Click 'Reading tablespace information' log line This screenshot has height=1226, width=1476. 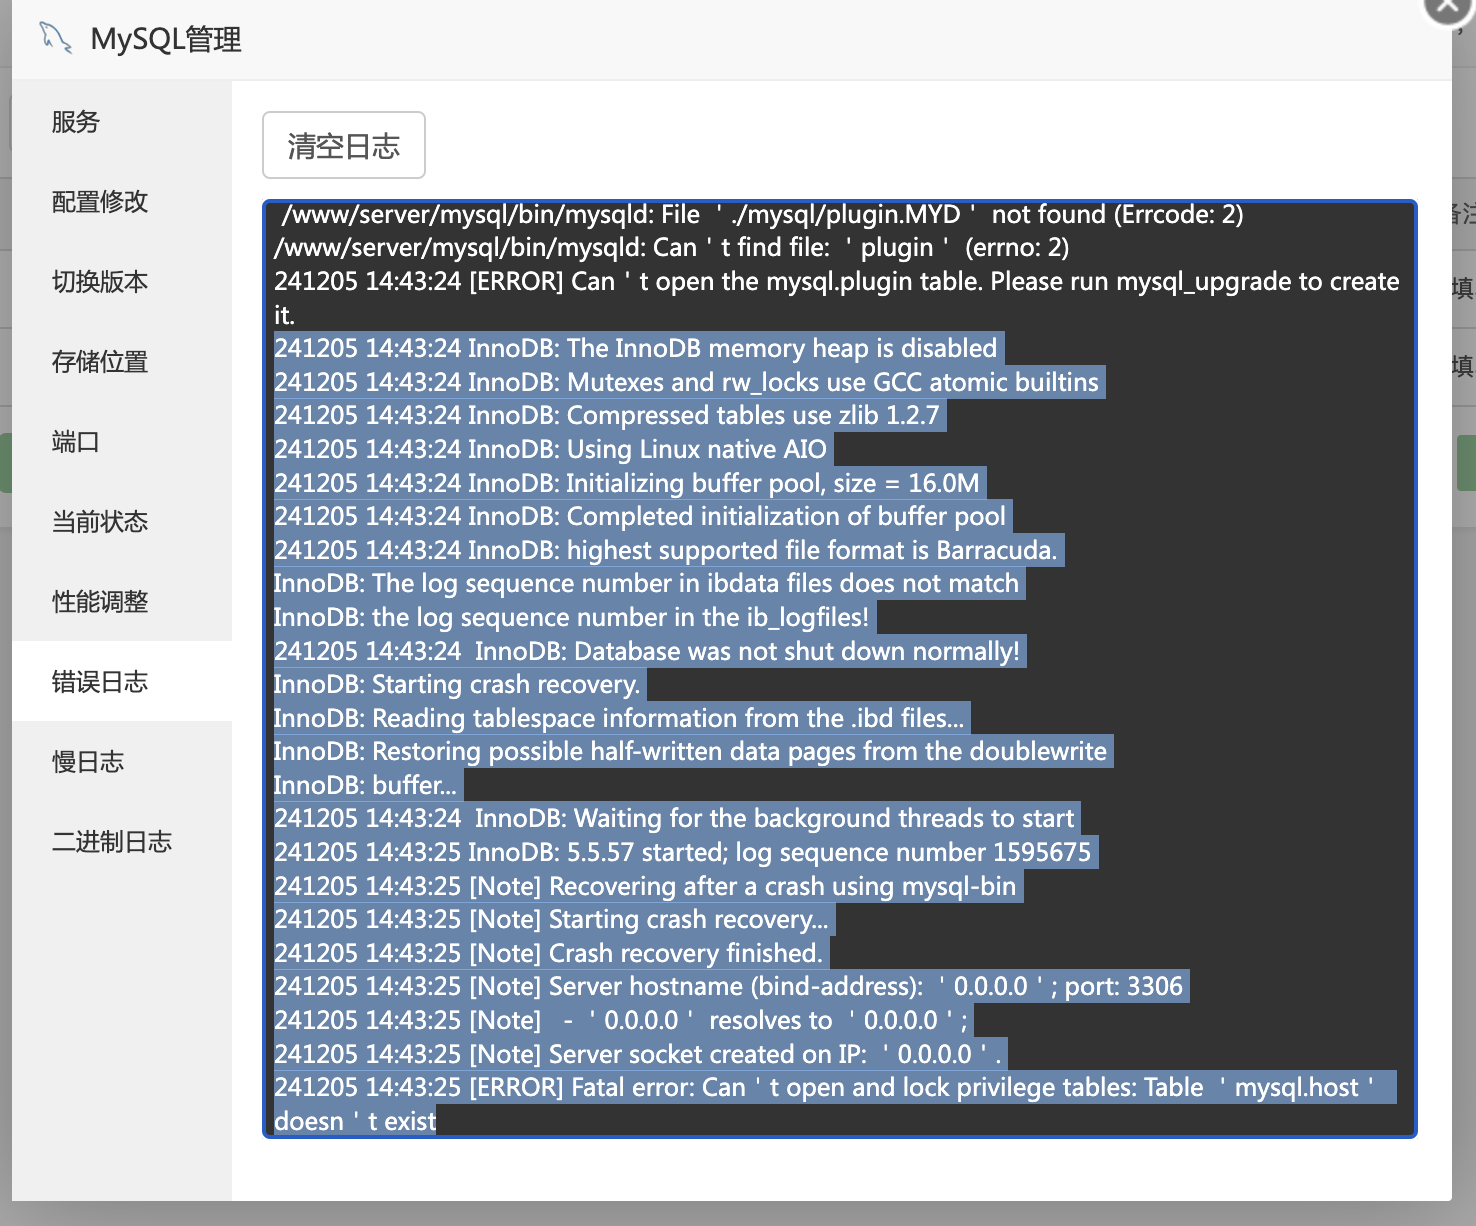[620, 718]
